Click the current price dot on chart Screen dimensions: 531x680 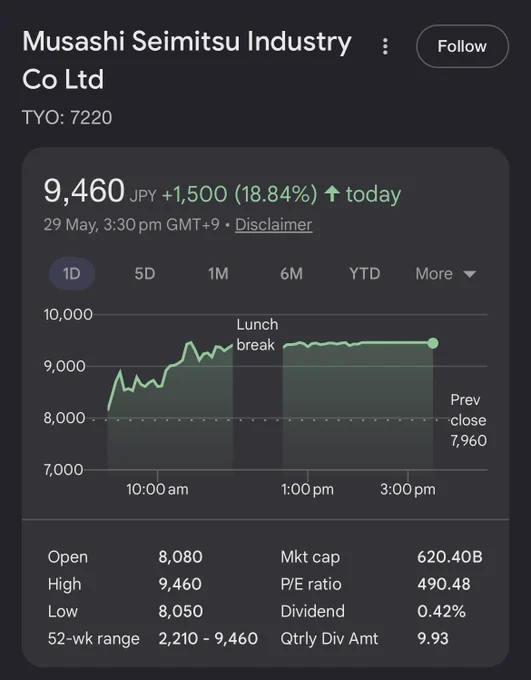433,343
